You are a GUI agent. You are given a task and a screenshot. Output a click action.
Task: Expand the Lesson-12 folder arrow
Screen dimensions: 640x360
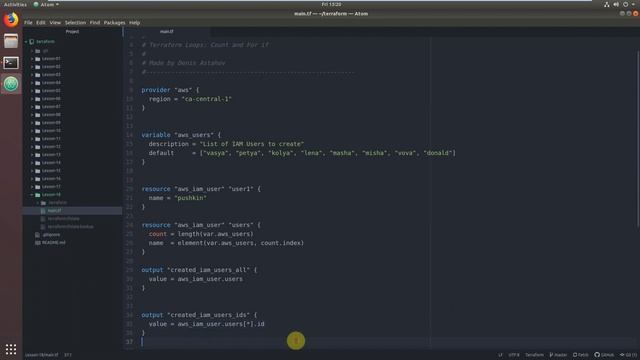(32, 147)
